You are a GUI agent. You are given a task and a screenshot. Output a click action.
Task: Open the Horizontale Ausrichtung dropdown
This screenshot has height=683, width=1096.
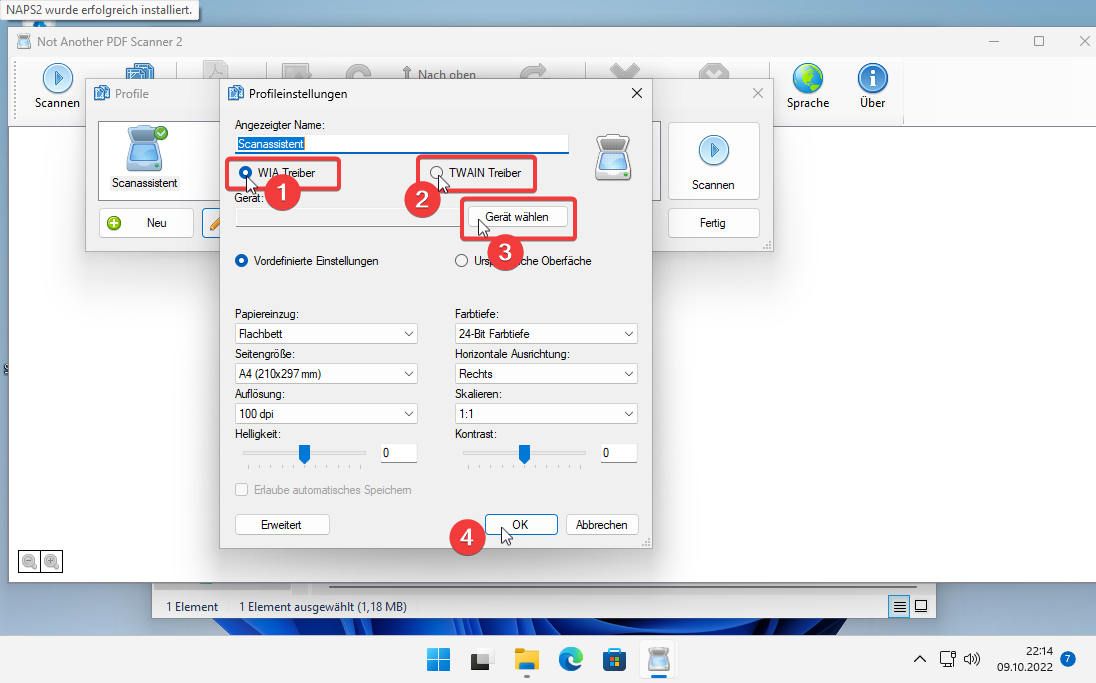pyautogui.click(x=546, y=373)
